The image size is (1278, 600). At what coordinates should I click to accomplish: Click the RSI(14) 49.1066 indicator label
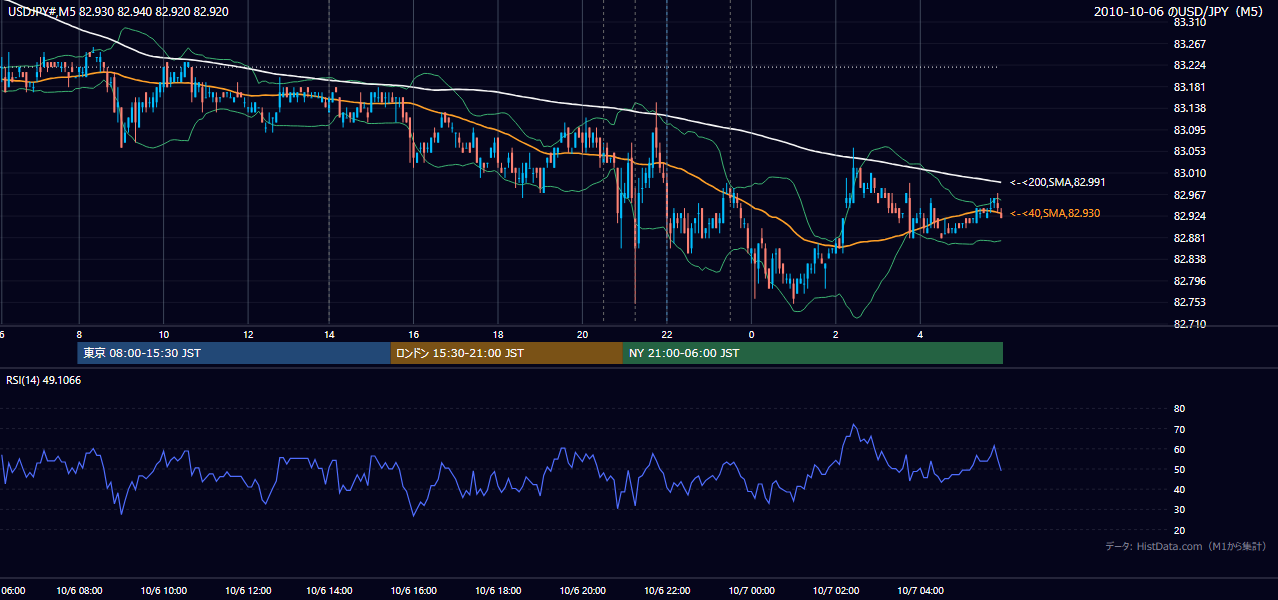(44, 380)
